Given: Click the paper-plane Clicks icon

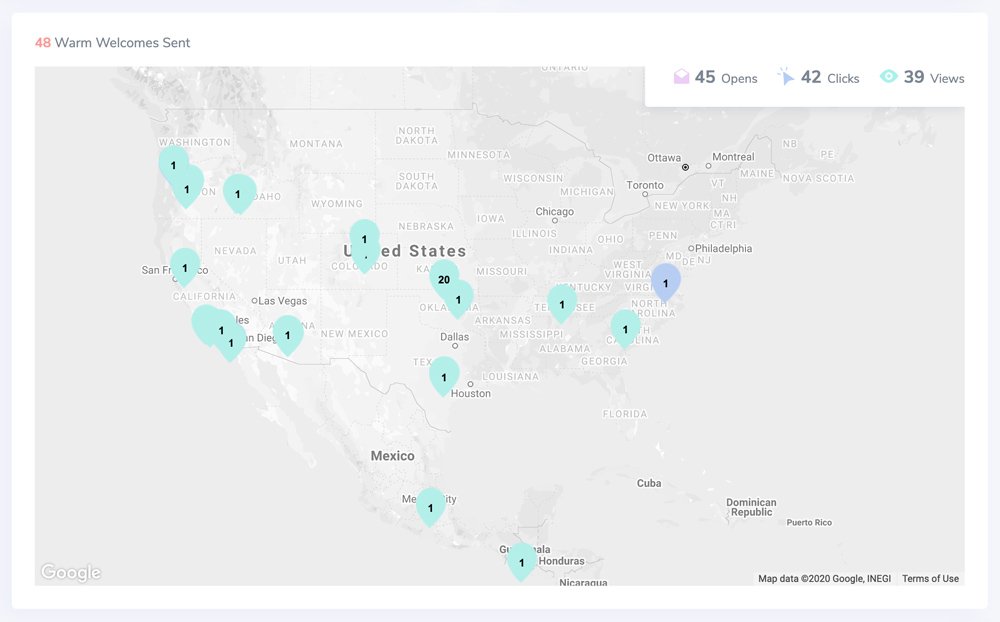Looking at the screenshot, I should coord(789,76).
